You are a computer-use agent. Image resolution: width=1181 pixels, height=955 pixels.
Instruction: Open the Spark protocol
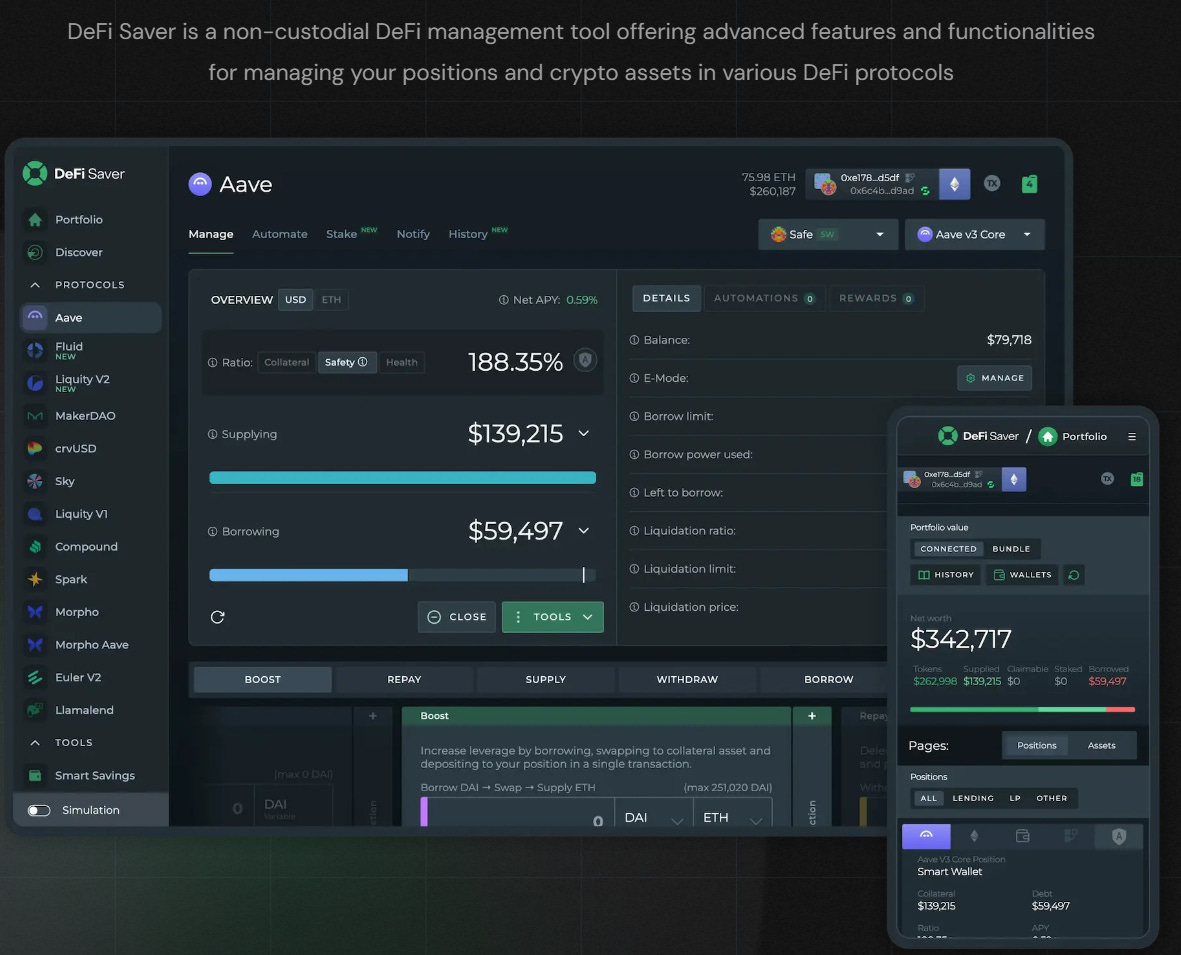click(x=71, y=579)
